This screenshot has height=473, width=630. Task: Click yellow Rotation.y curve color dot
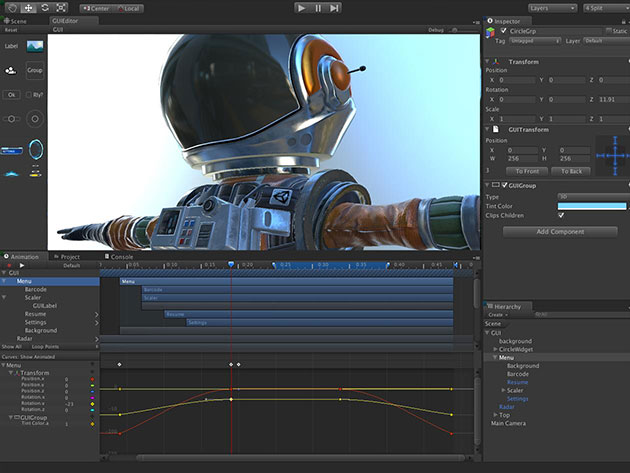(92, 404)
